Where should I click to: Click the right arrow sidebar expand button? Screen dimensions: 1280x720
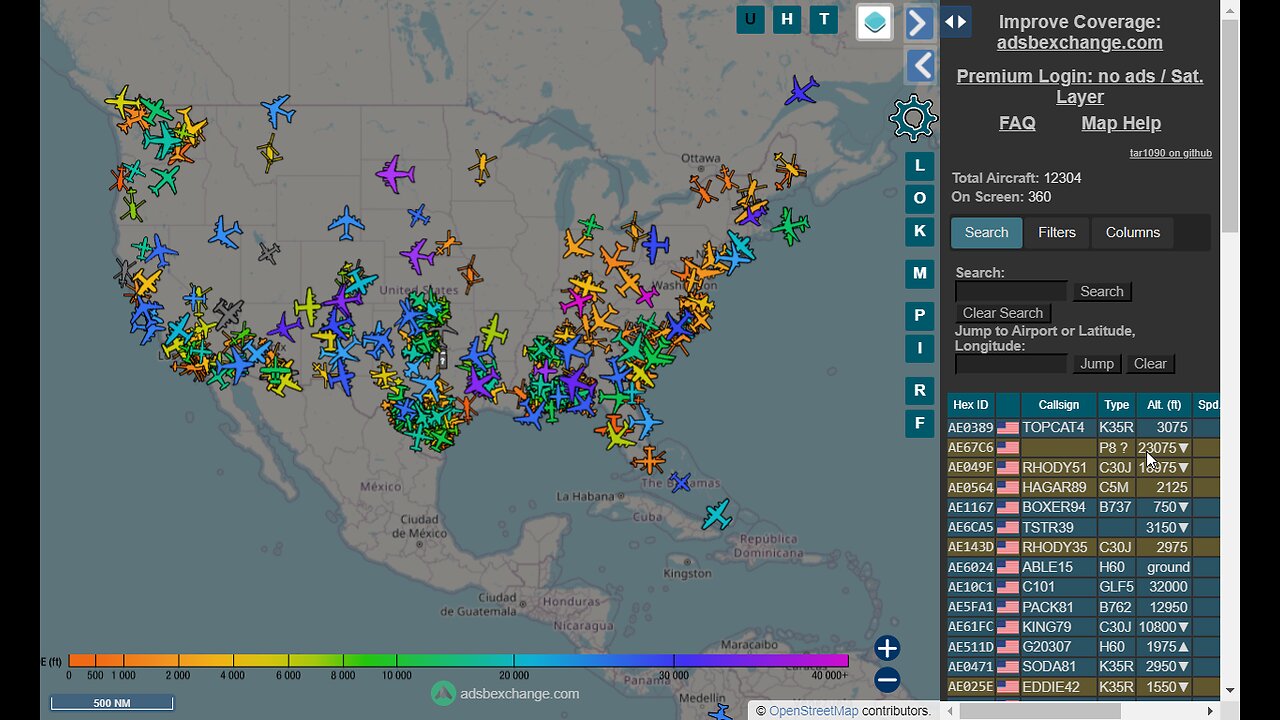[x=920, y=22]
